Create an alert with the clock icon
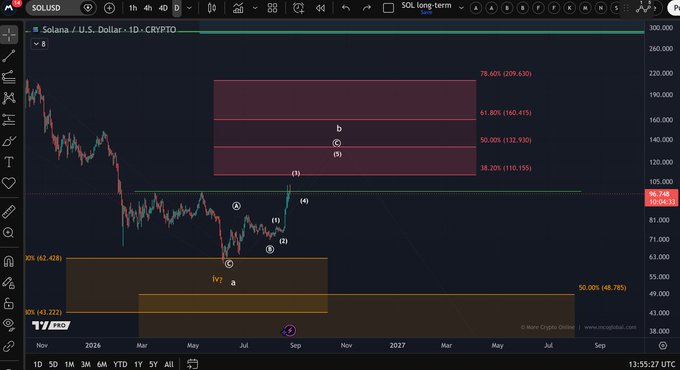Viewport: 680px width, 370px height. (298, 8)
